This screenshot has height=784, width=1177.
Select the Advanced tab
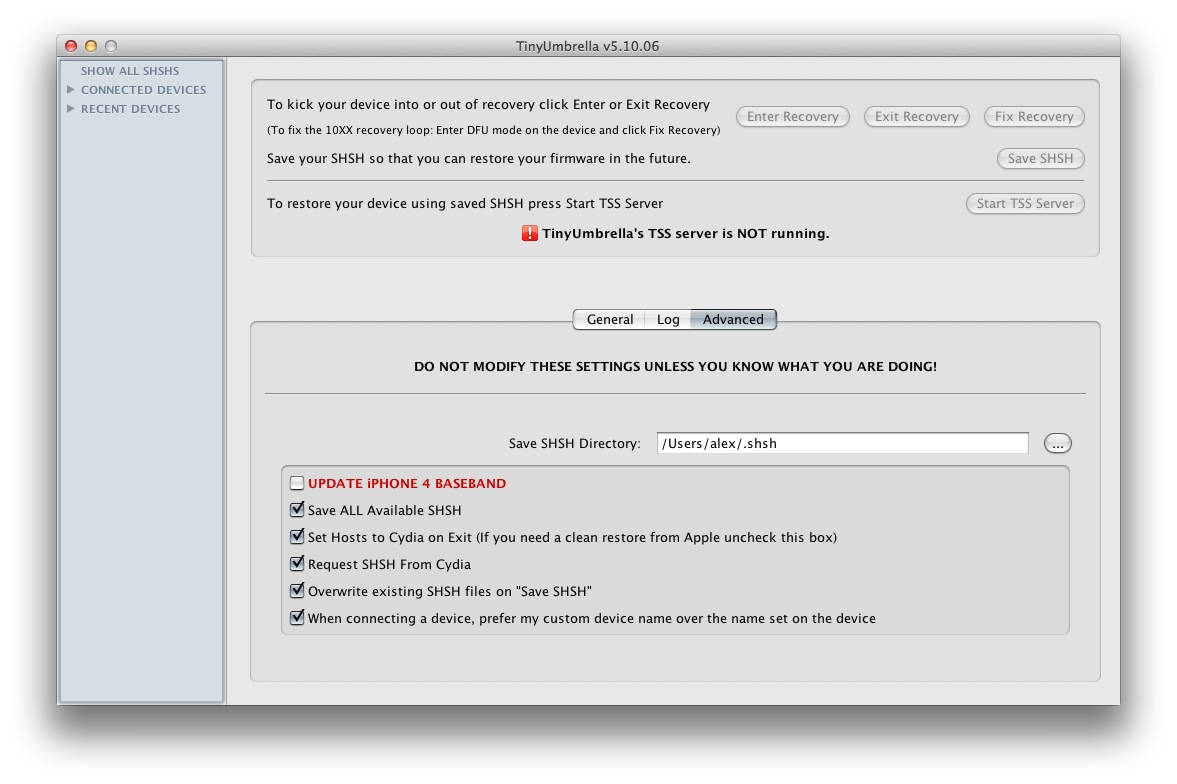pos(733,319)
